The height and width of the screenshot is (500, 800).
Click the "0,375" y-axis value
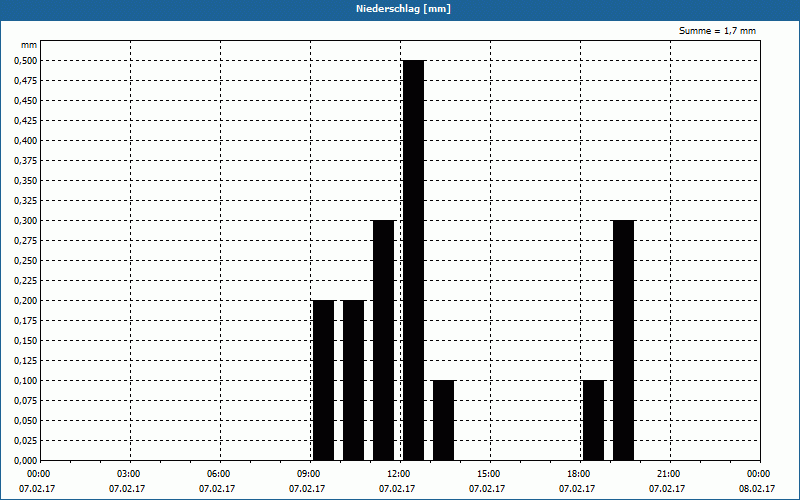[26, 161]
